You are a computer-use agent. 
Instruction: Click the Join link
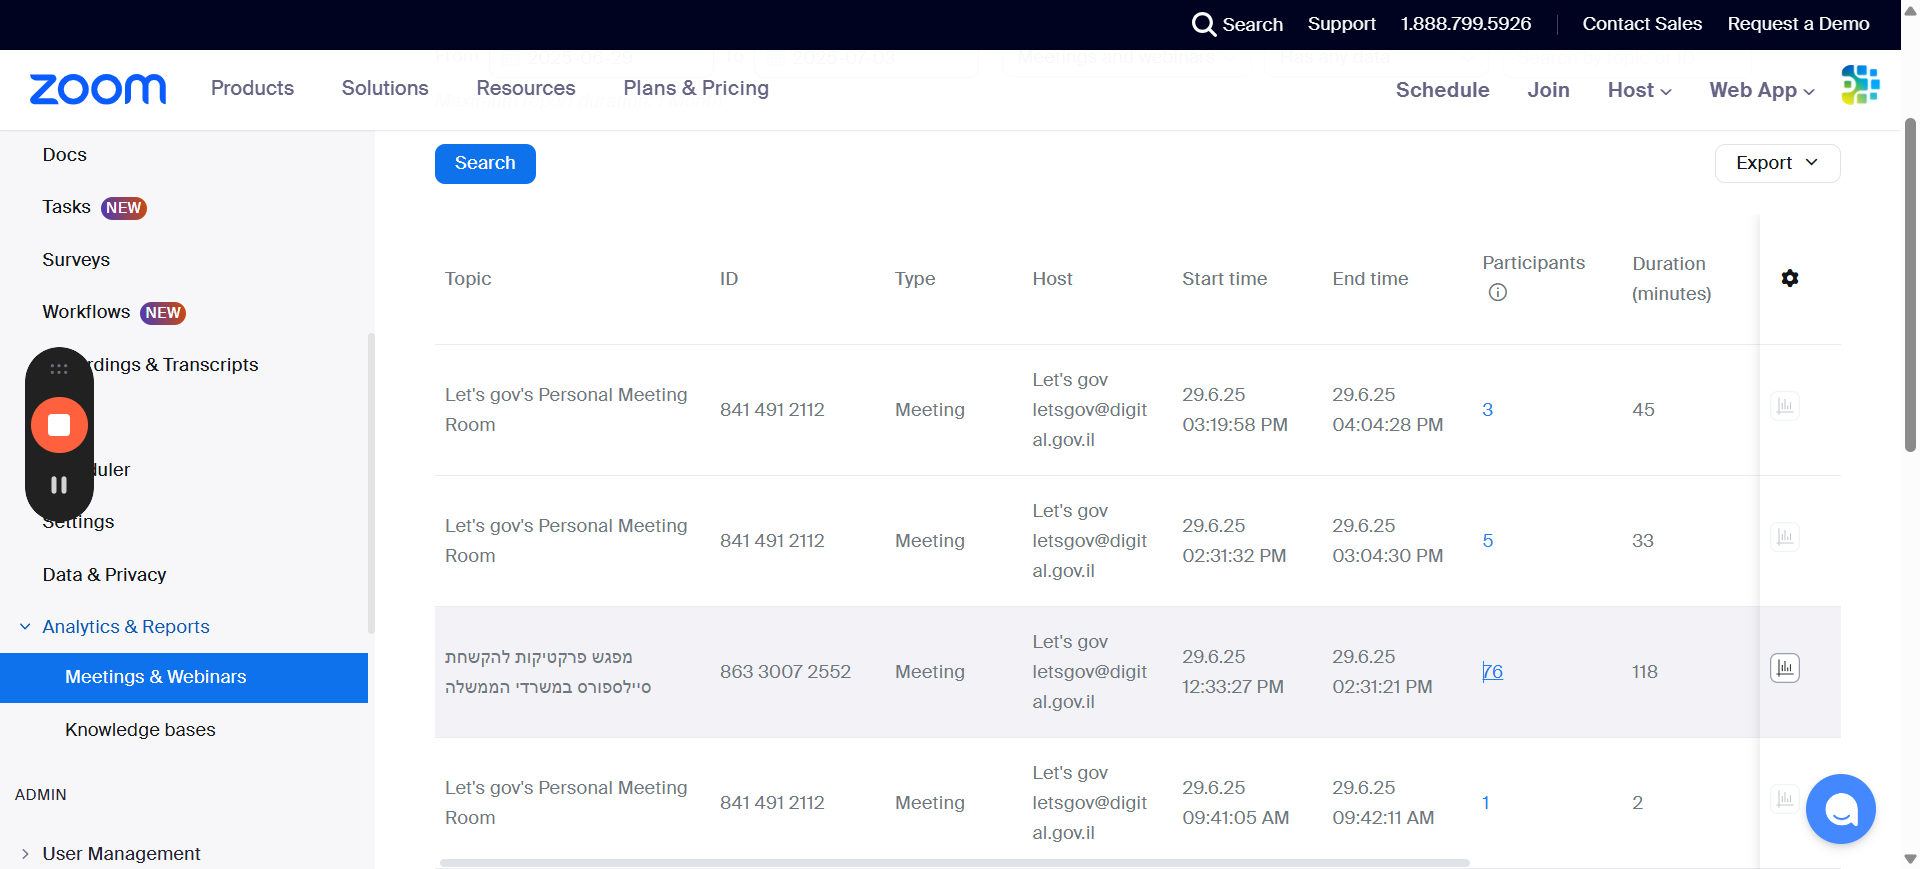(x=1548, y=90)
